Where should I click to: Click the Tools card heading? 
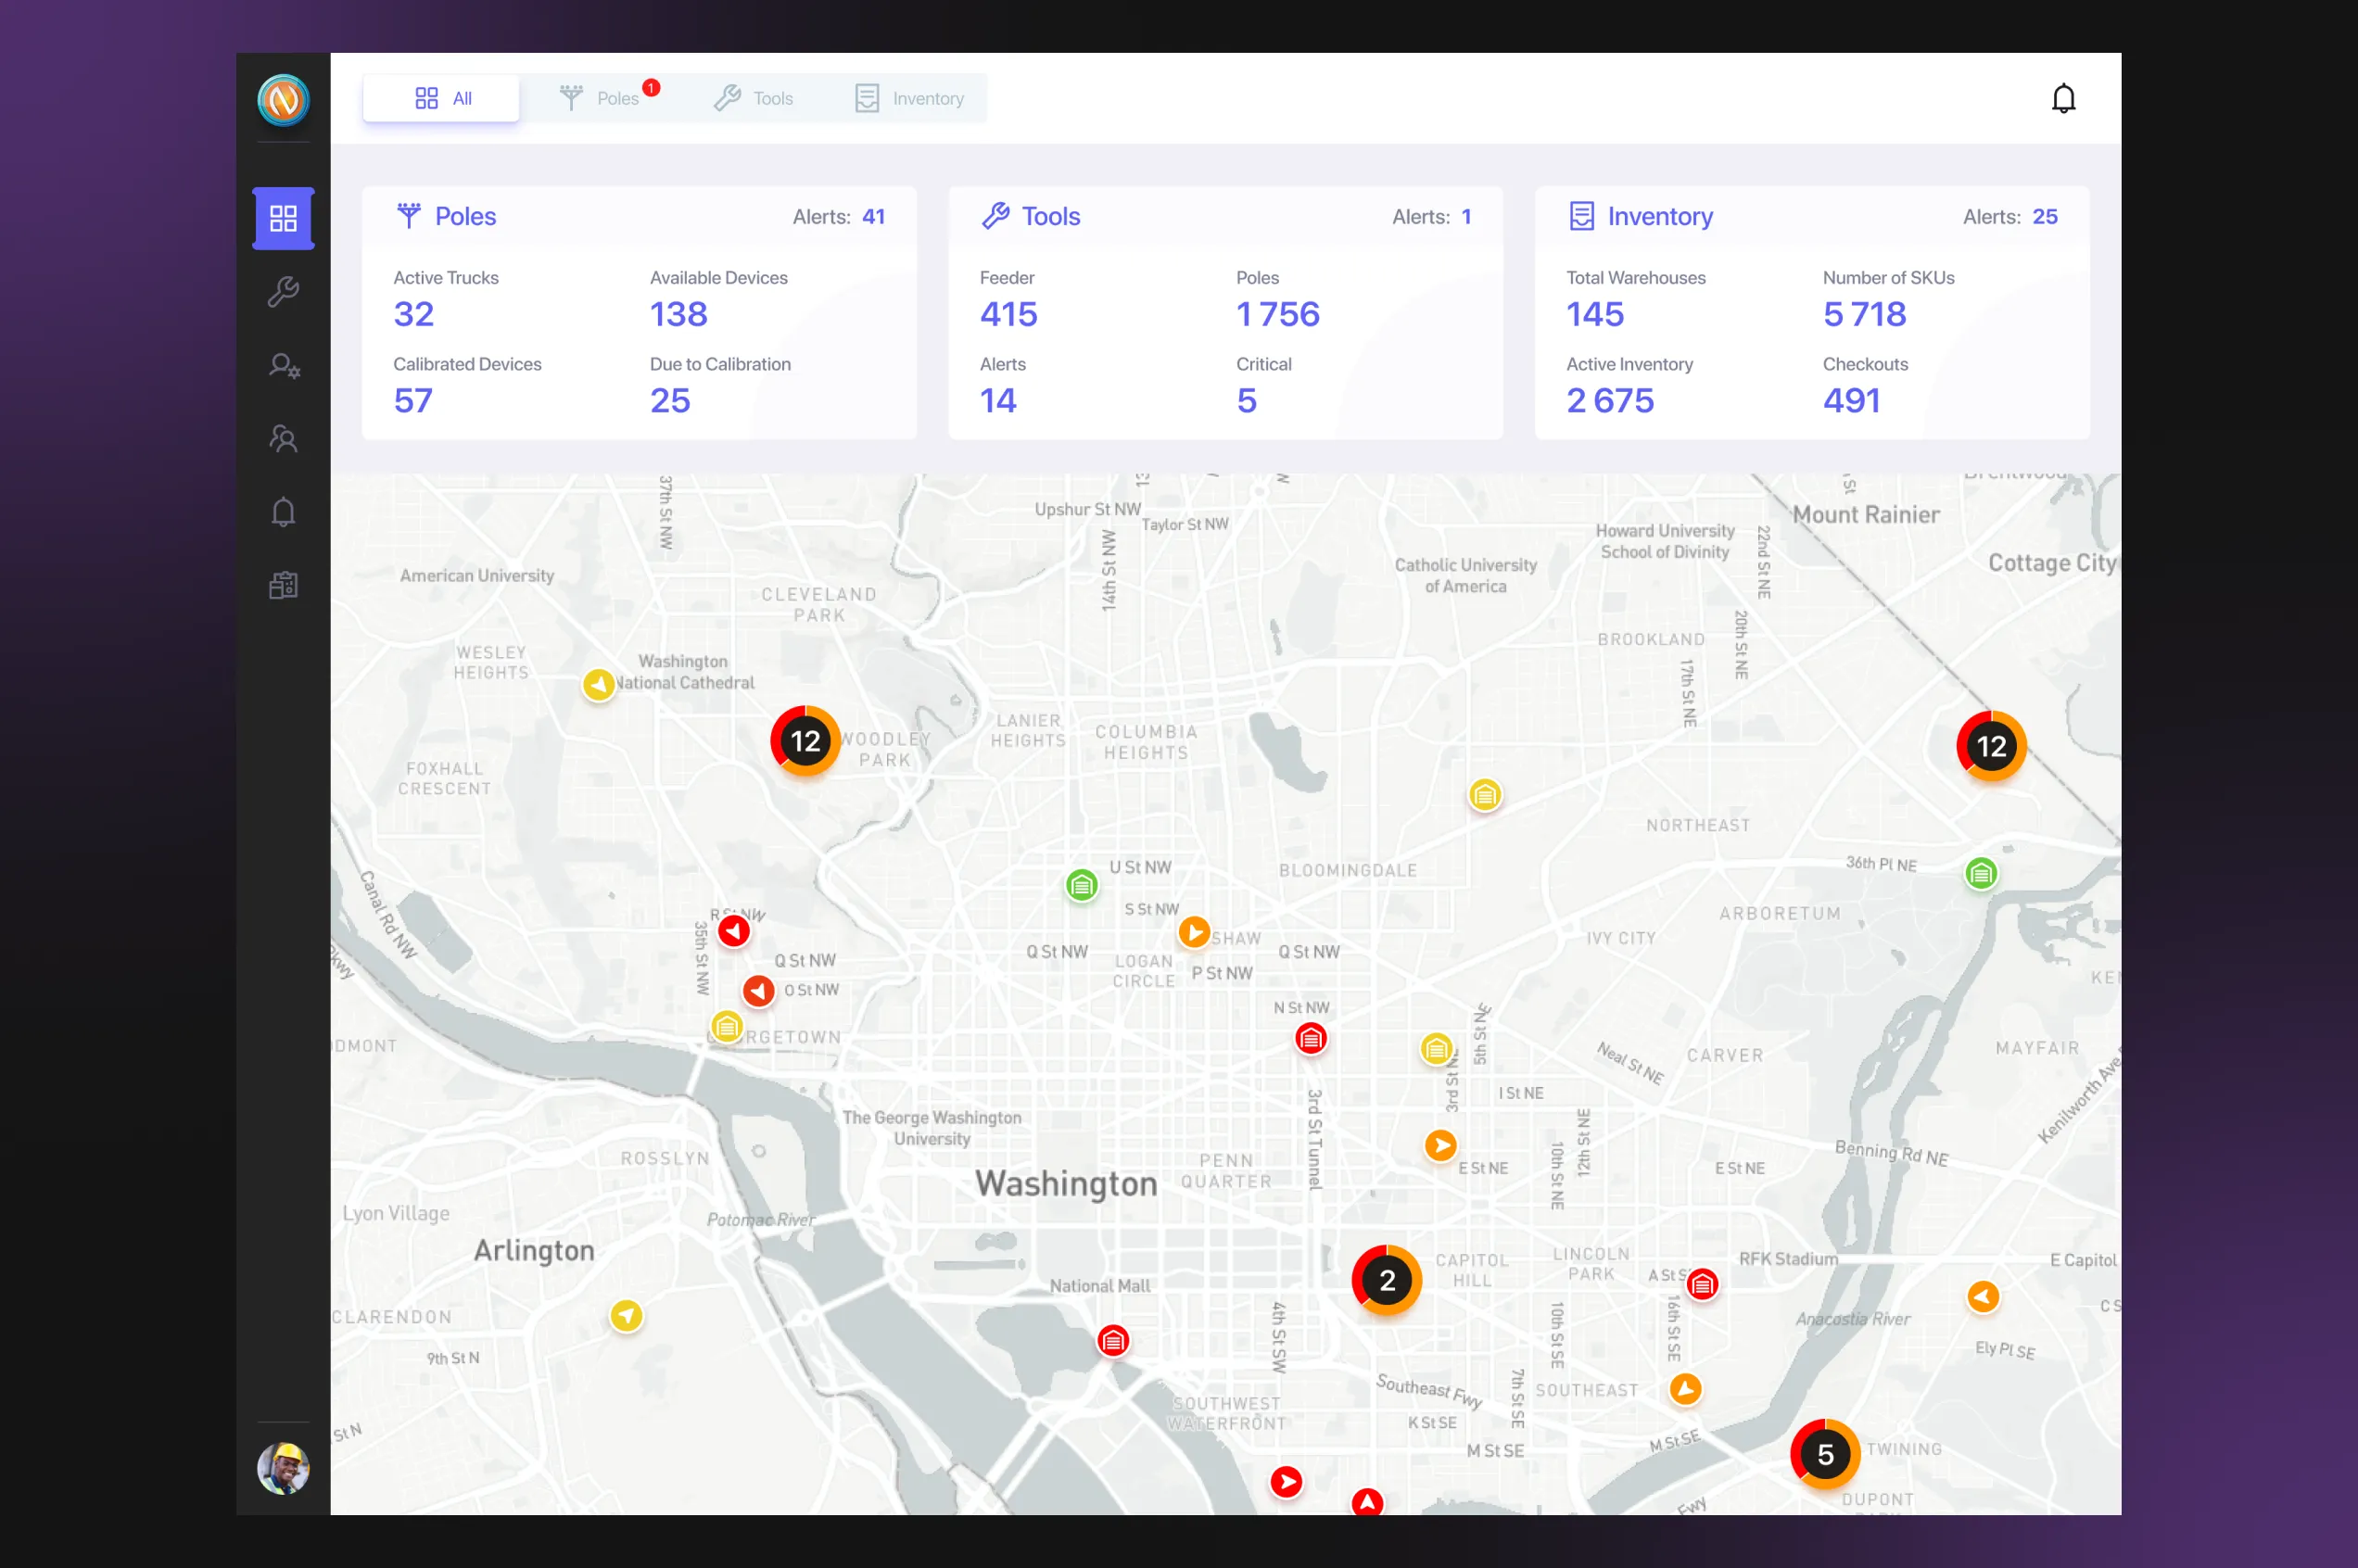pyautogui.click(x=1050, y=216)
